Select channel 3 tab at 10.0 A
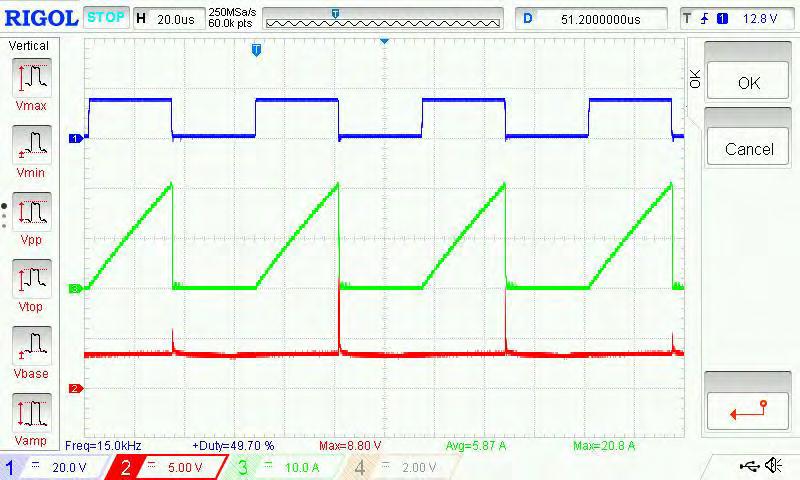Viewport: 800px width, 480px height. point(284,467)
